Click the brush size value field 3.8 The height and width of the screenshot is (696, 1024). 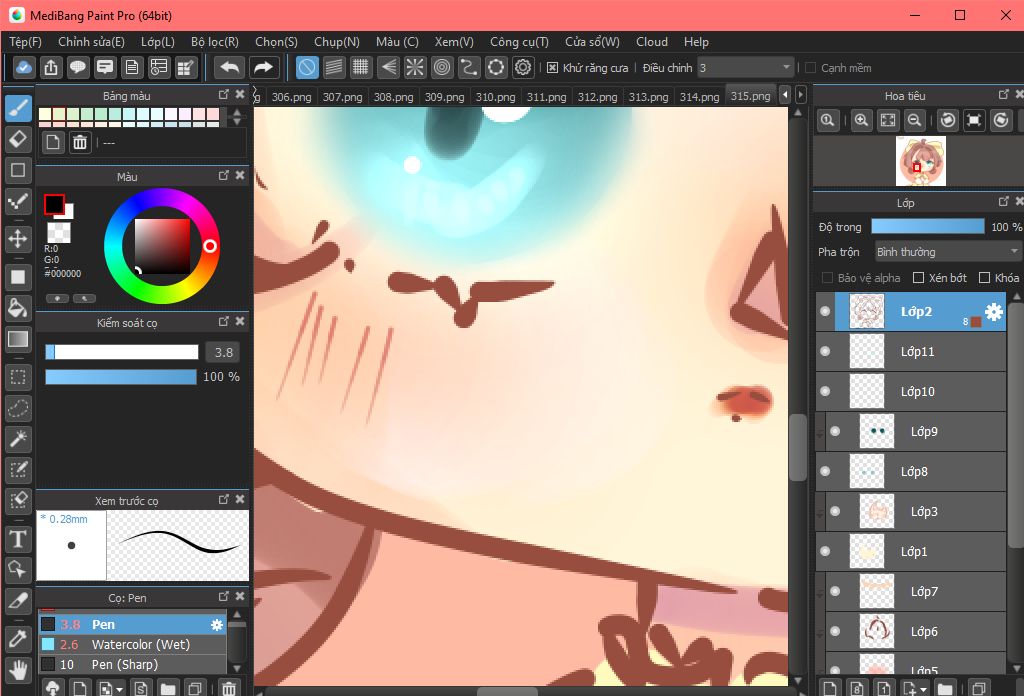[x=222, y=353]
